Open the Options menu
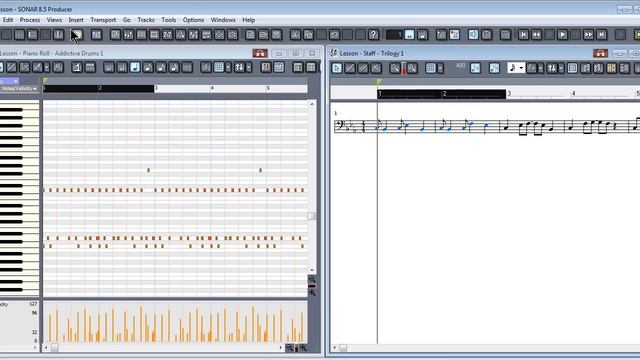Screen dimensions: 640x360 [x=193, y=20]
